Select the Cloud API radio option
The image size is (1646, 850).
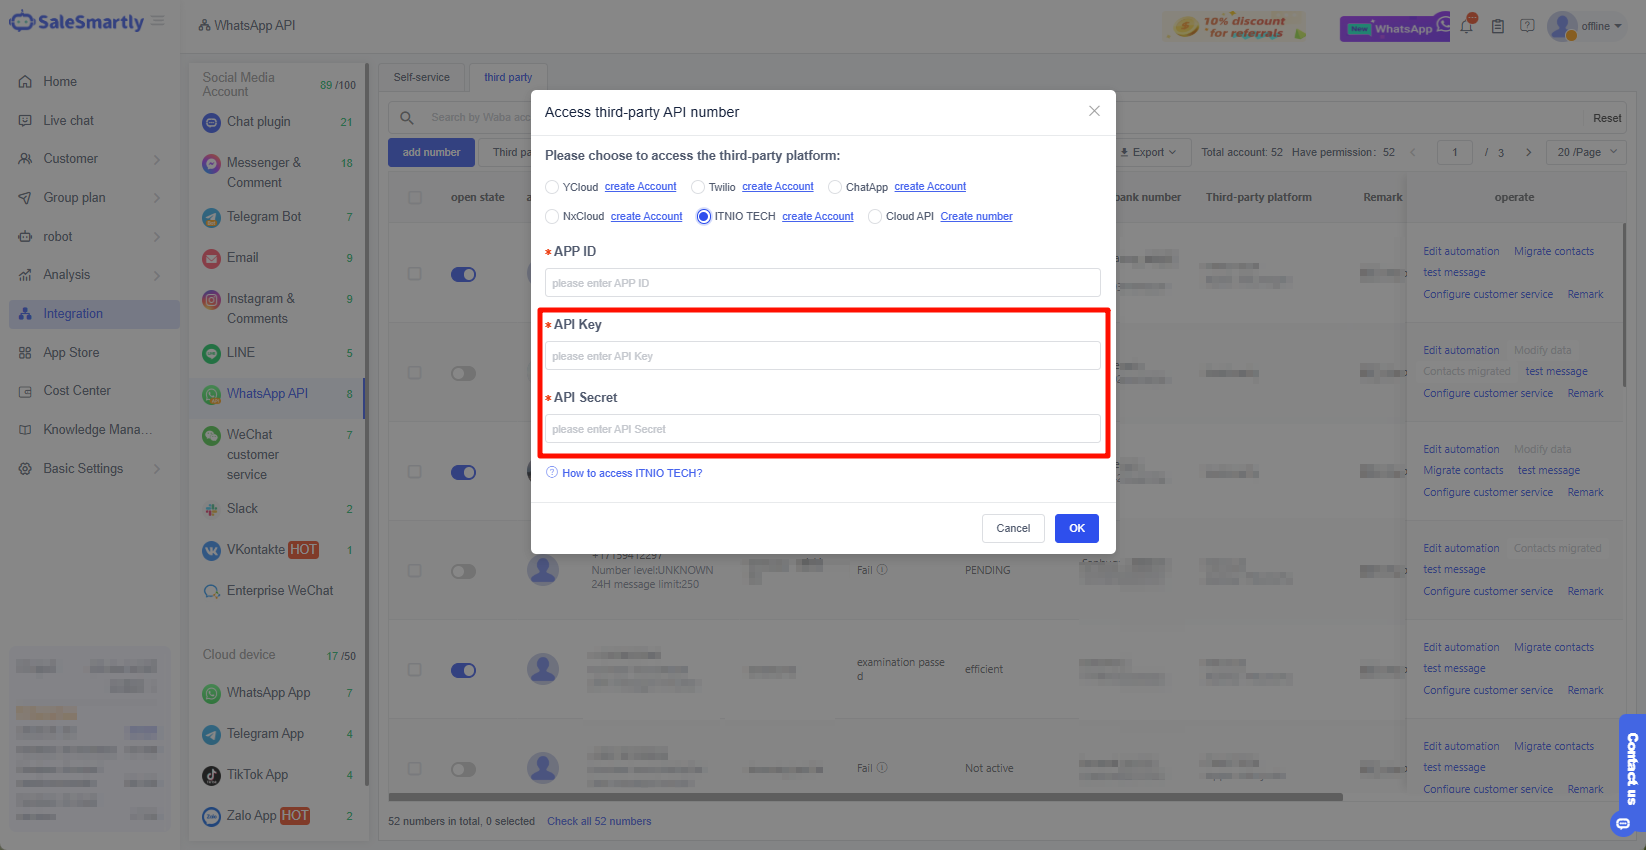pos(875,217)
